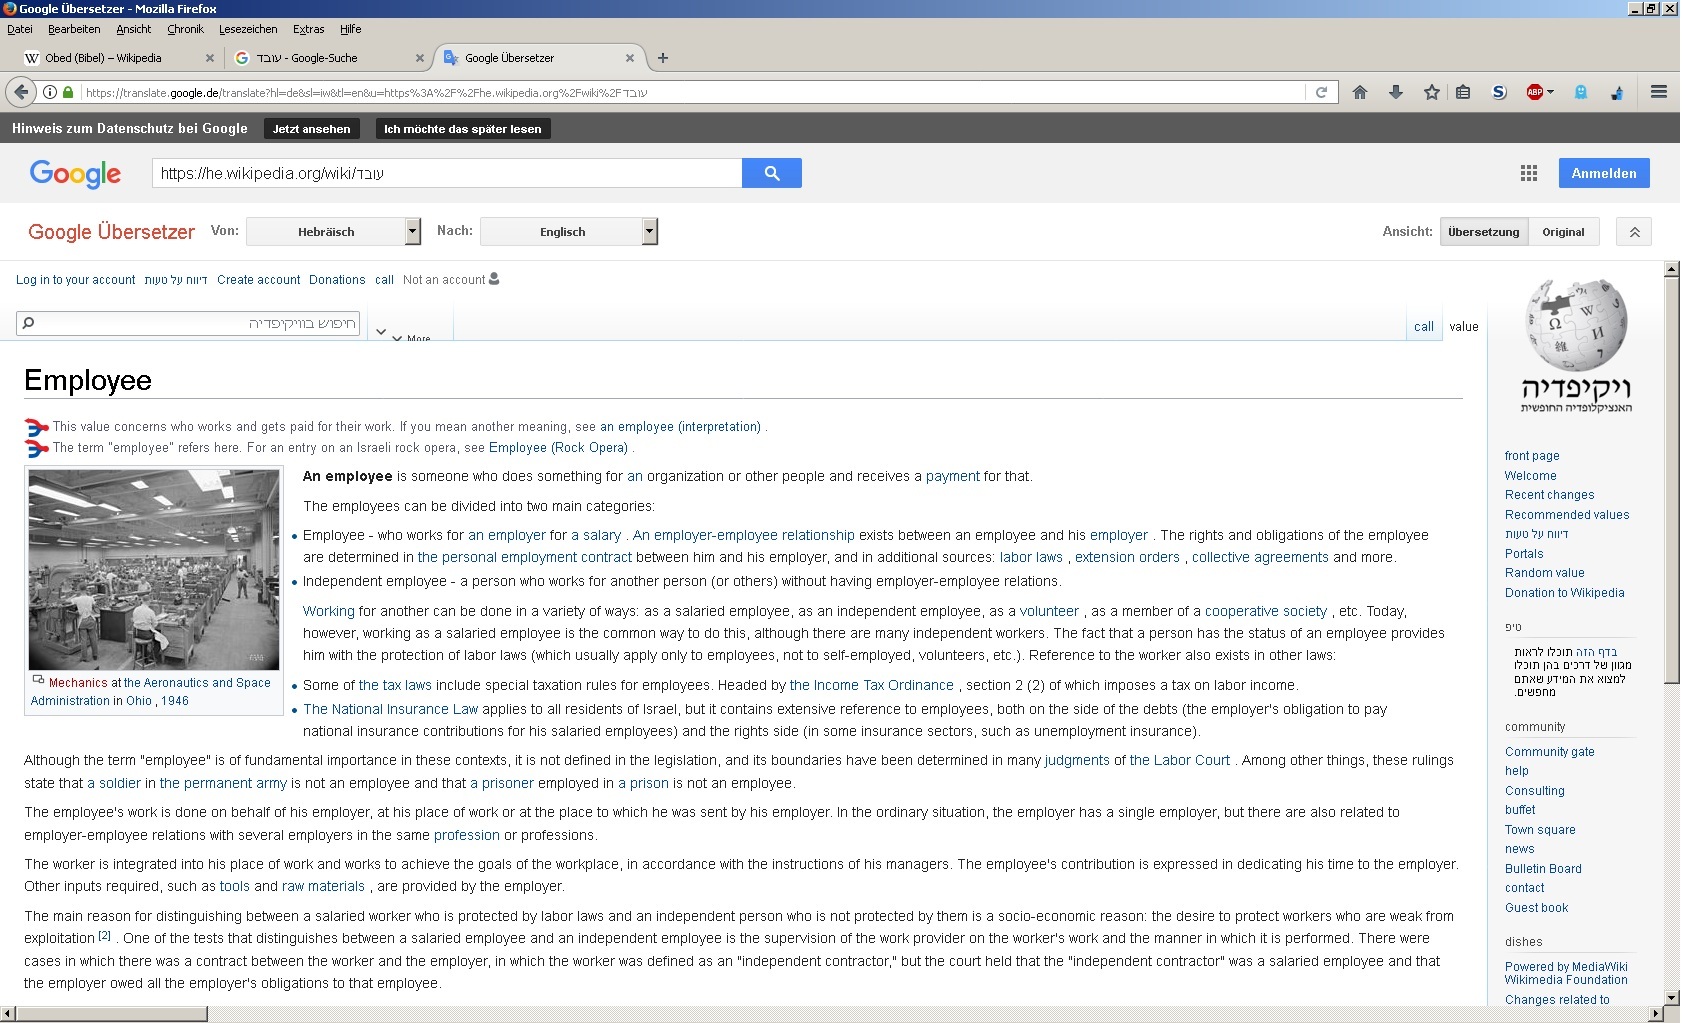This screenshot has width=1682, height=1023.
Task: Open the Englisch target language dropdown
Action: tap(569, 232)
